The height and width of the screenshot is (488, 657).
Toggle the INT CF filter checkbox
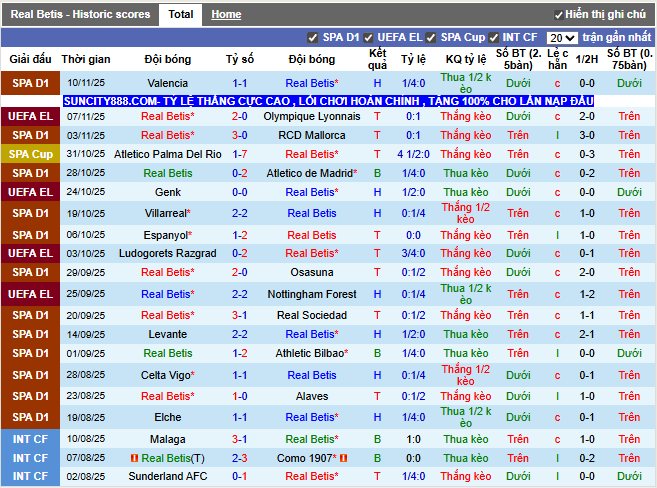494,38
